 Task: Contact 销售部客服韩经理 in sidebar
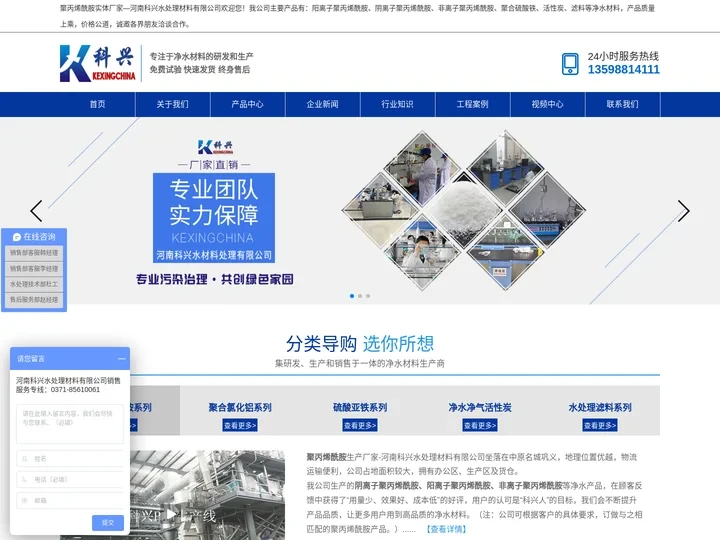point(34,253)
